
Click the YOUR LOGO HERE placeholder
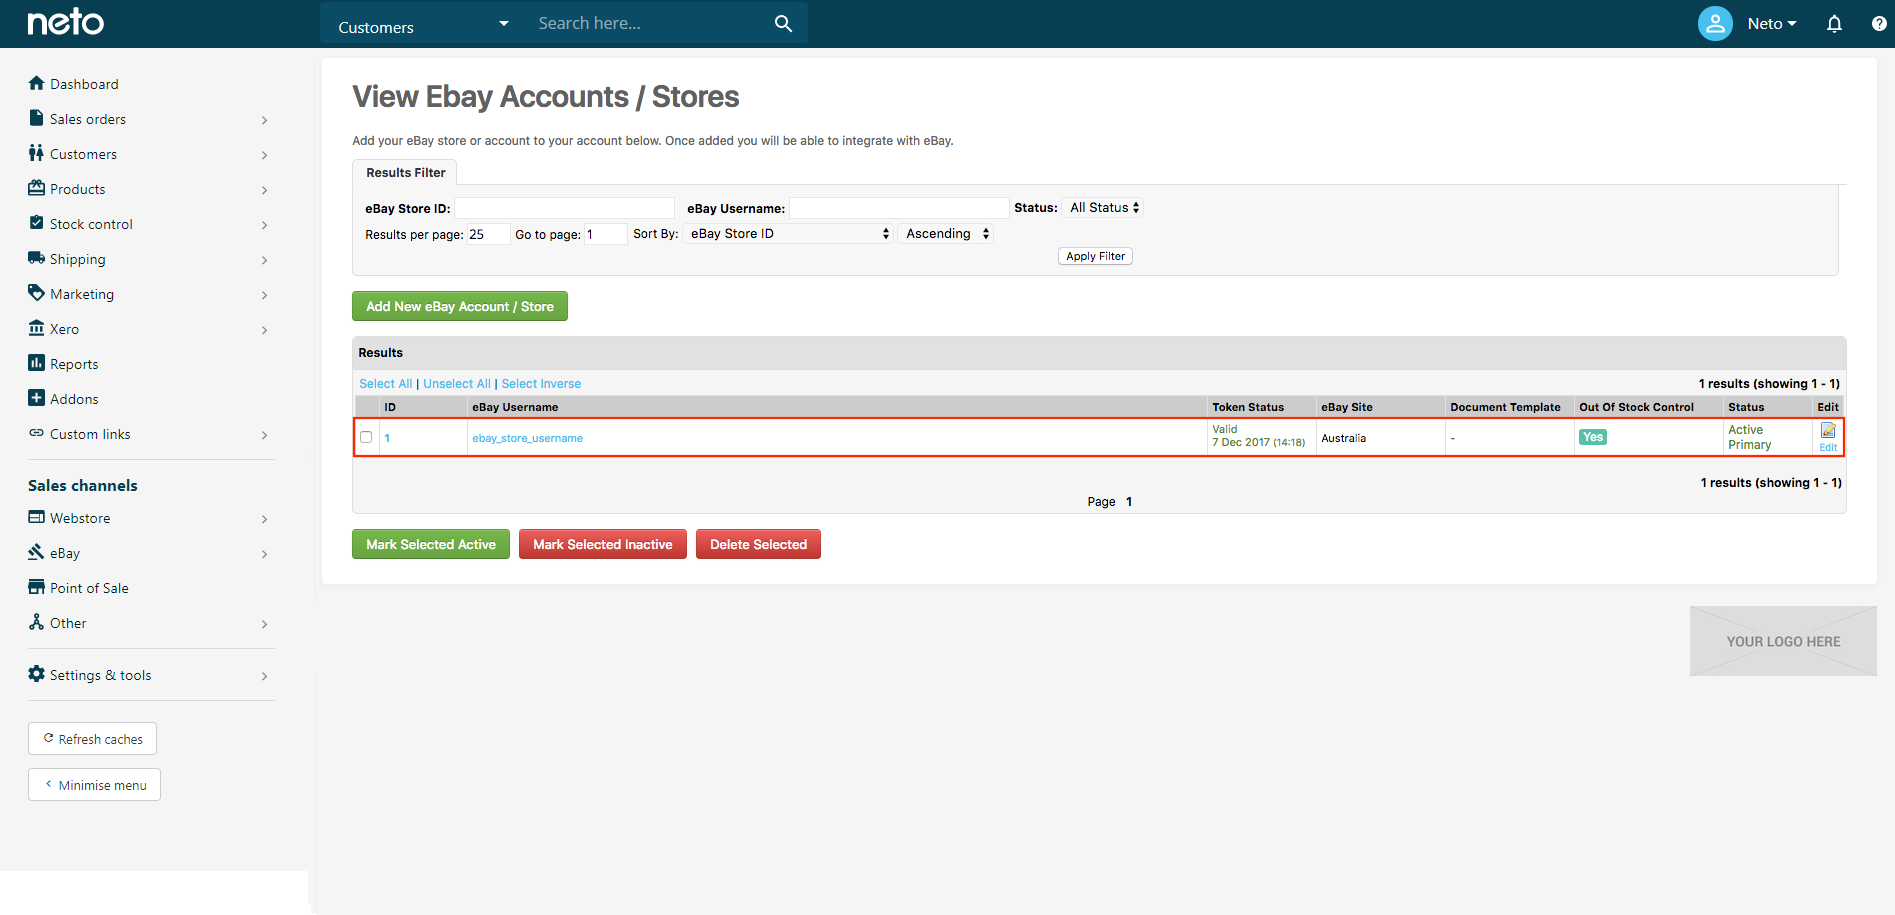[x=1783, y=641]
